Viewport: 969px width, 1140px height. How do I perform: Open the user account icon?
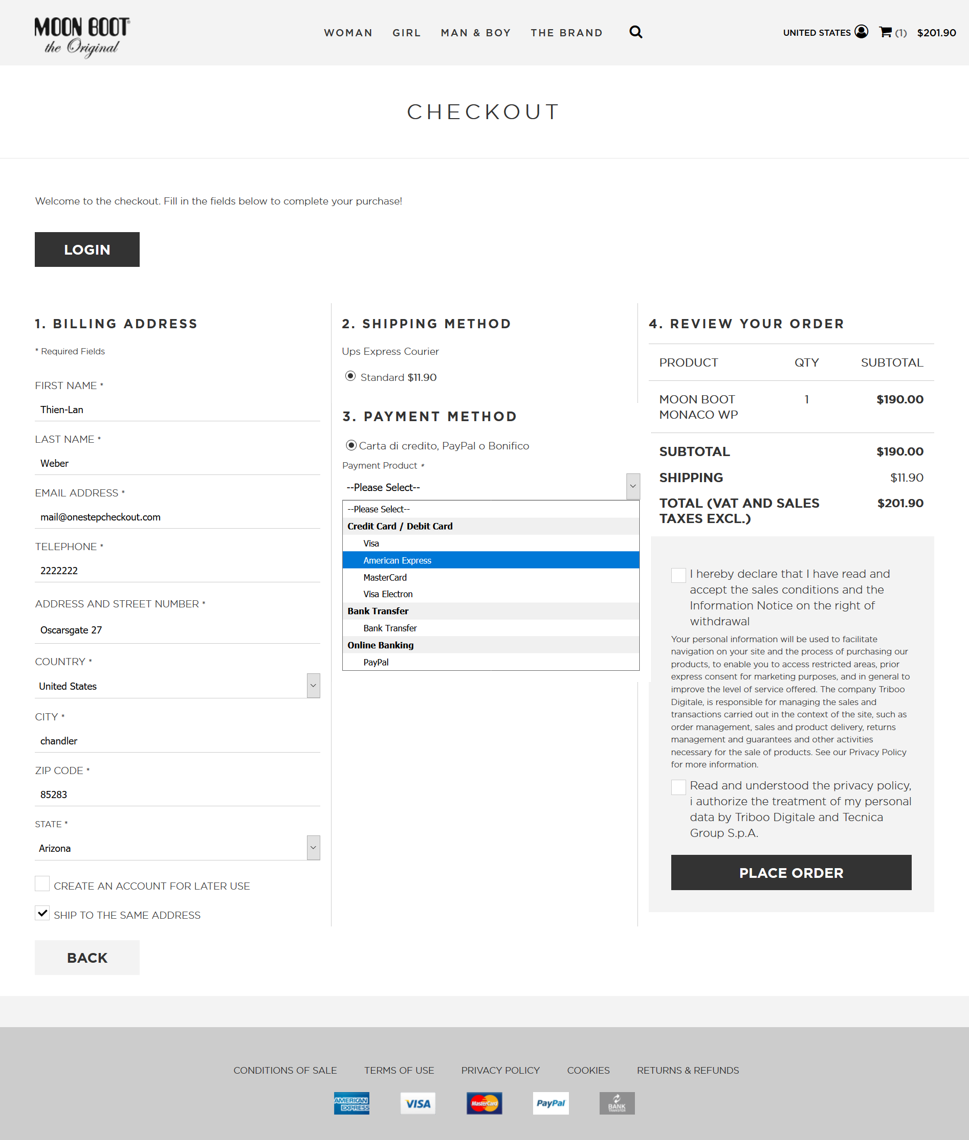pyautogui.click(x=861, y=32)
